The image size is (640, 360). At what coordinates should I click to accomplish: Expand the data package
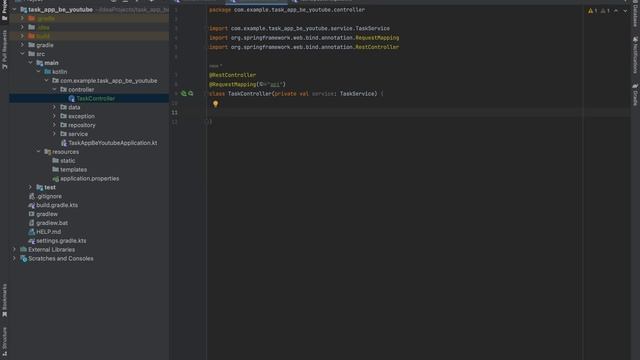[x=54, y=107]
